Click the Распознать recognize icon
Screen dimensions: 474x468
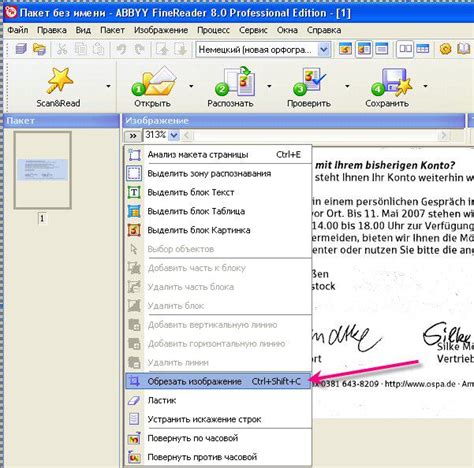[235, 81]
